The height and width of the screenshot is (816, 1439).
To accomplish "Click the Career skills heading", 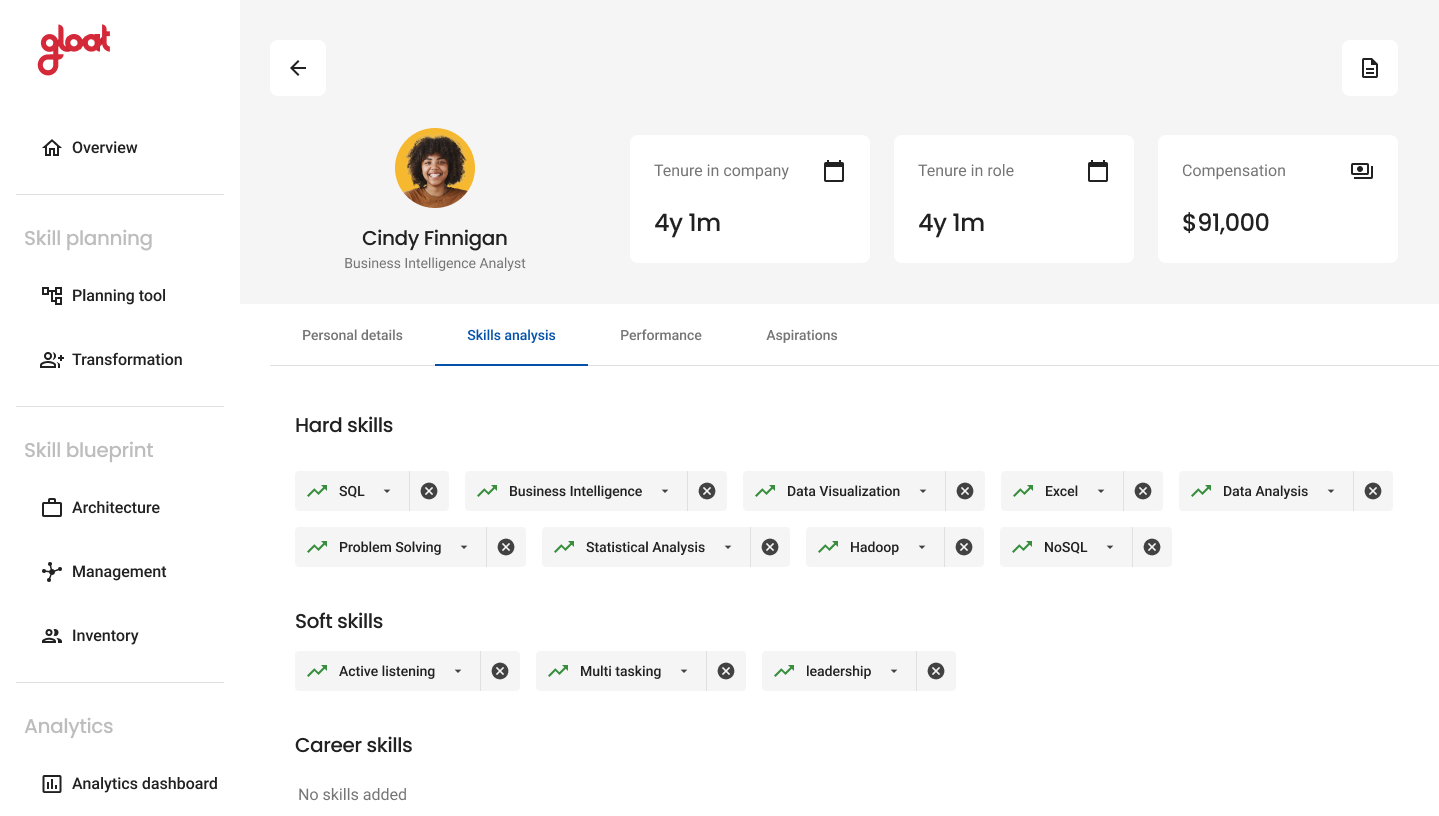I will pos(354,745).
